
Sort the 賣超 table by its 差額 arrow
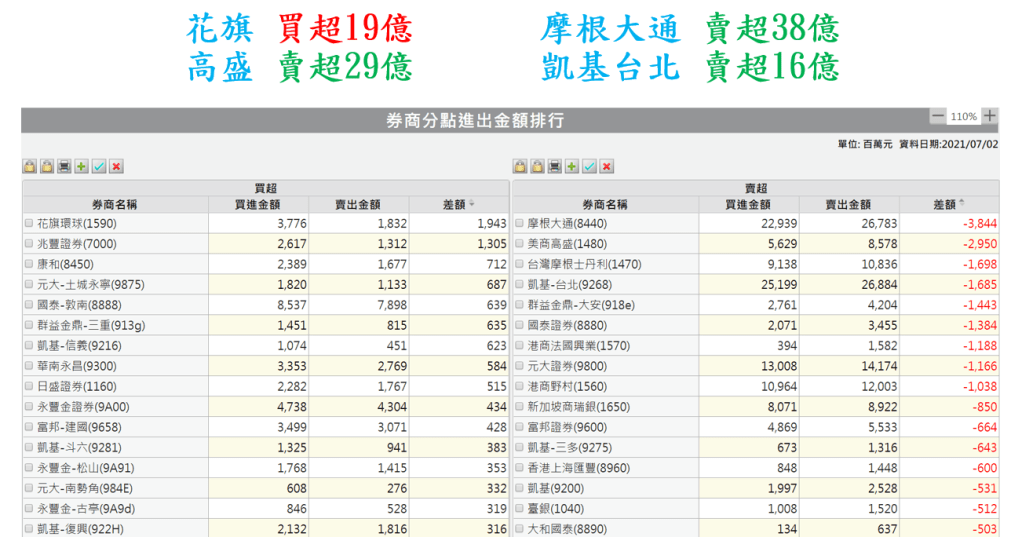click(962, 204)
